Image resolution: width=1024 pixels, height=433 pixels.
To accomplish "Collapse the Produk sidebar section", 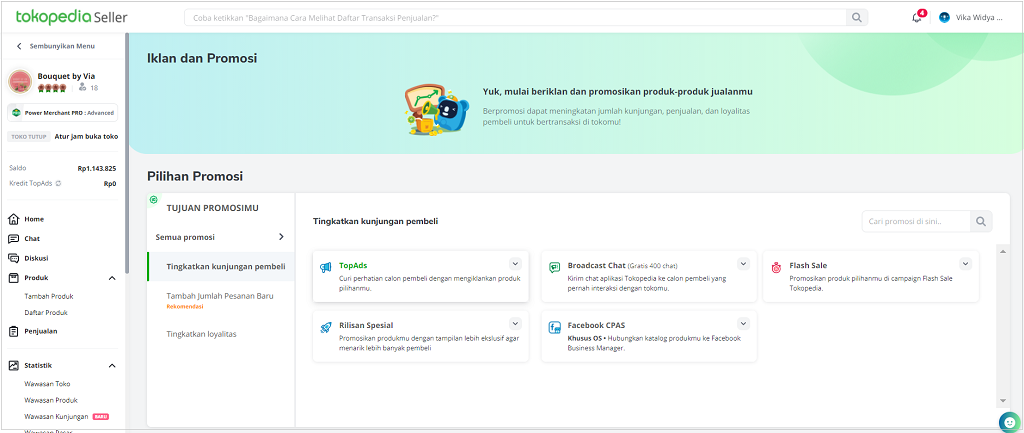I will 112,278.
